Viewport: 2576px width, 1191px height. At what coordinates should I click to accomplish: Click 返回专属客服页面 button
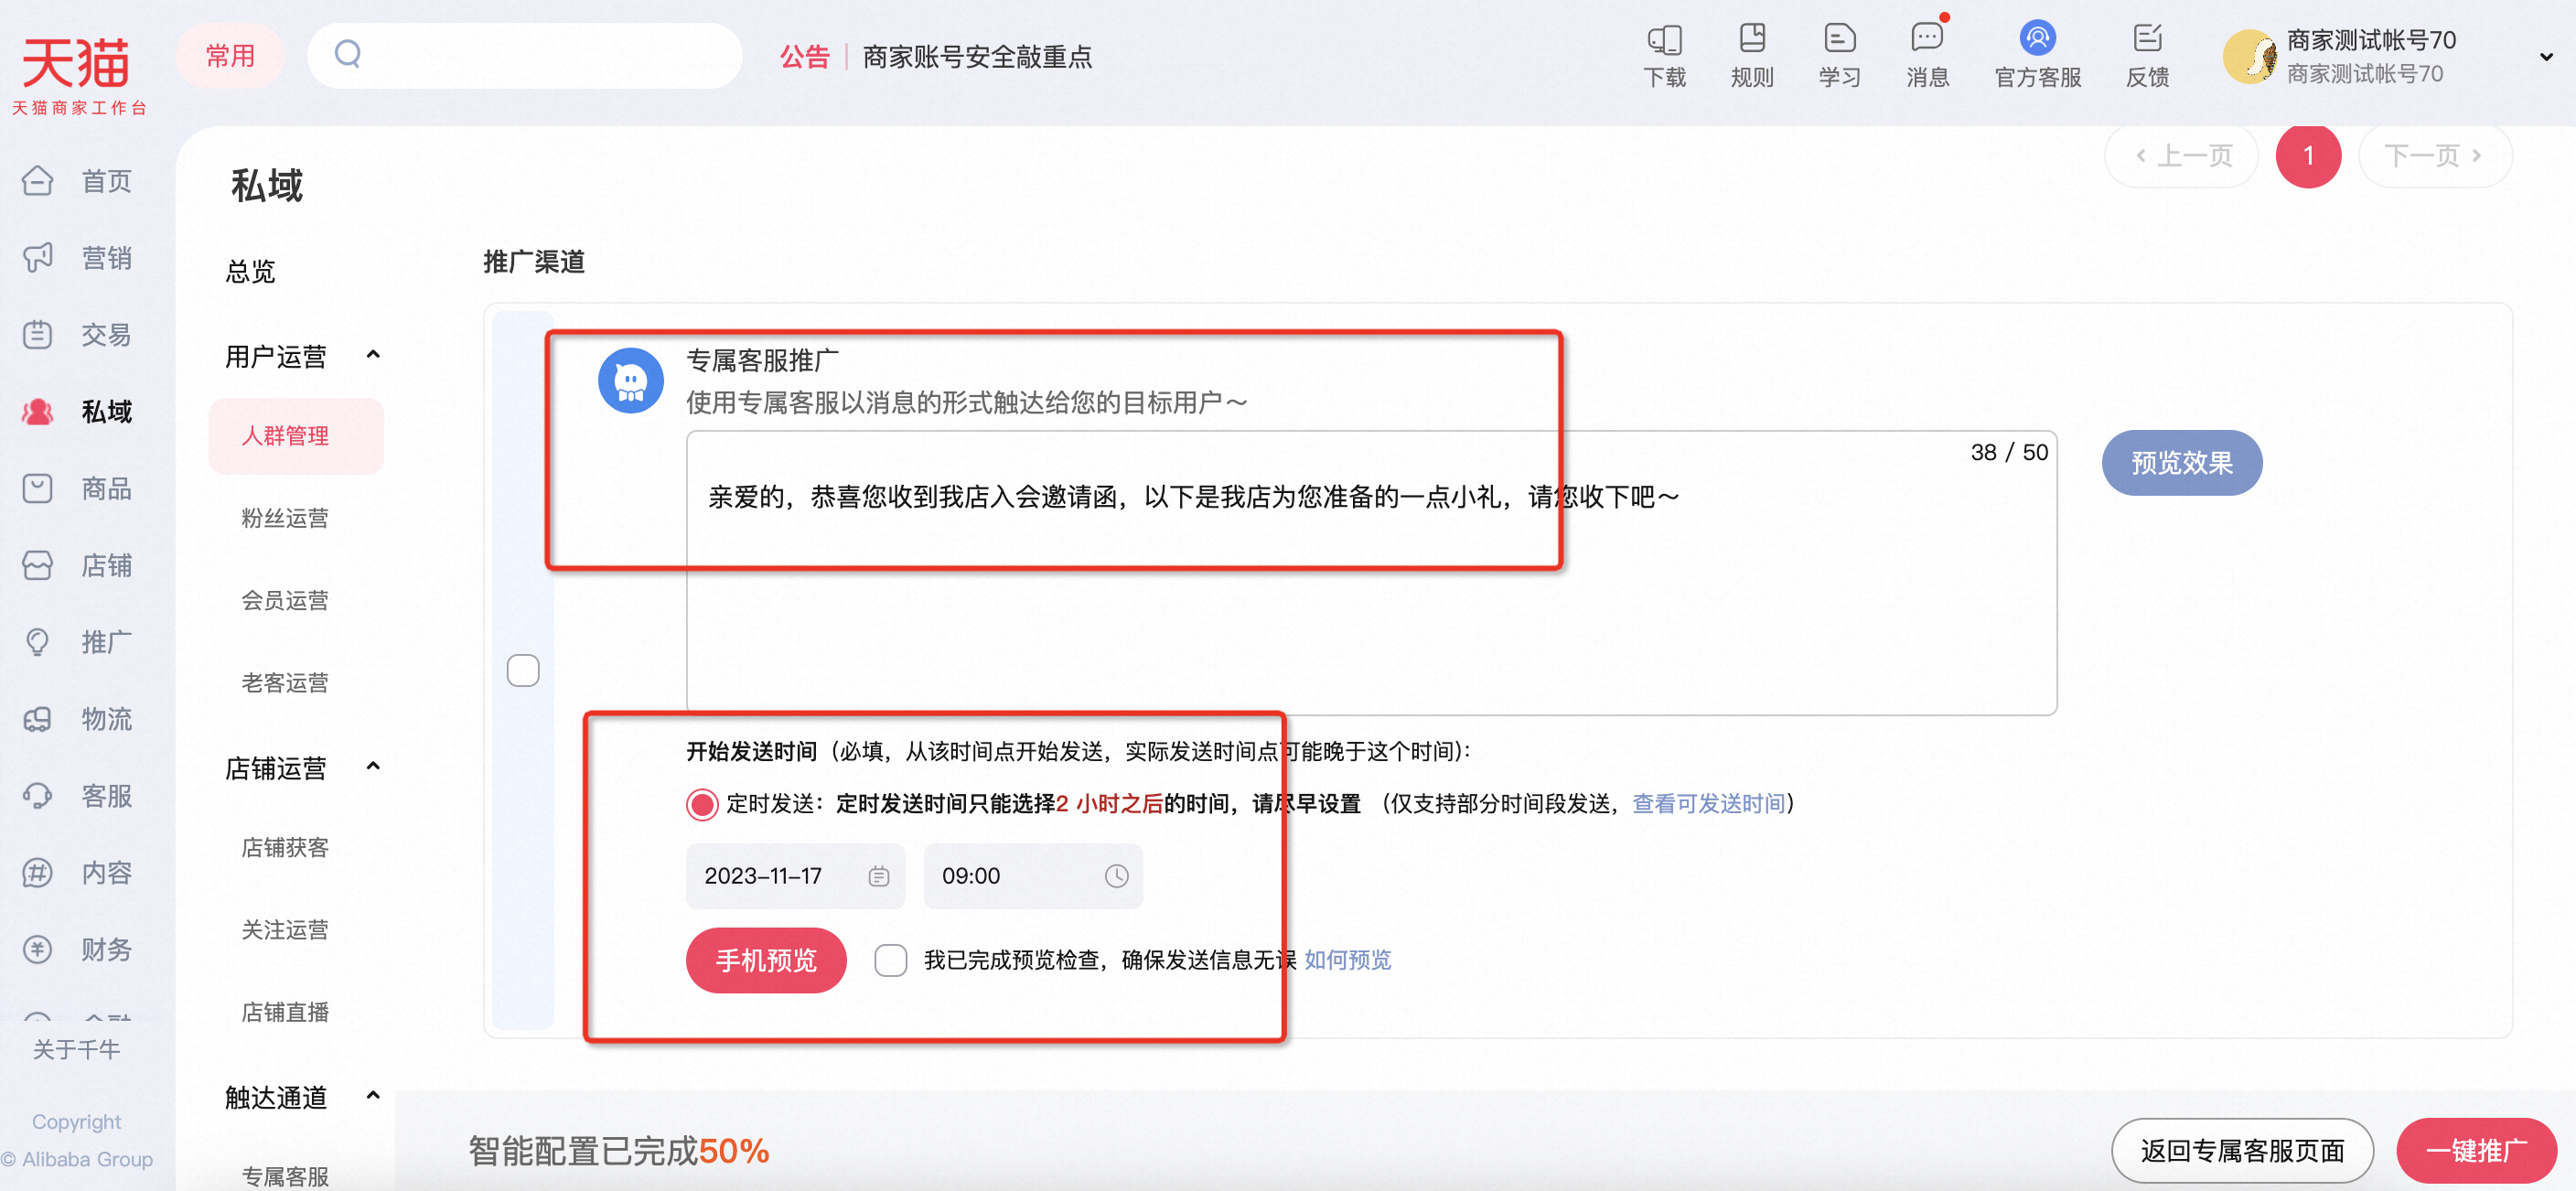[x=2242, y=1151]
